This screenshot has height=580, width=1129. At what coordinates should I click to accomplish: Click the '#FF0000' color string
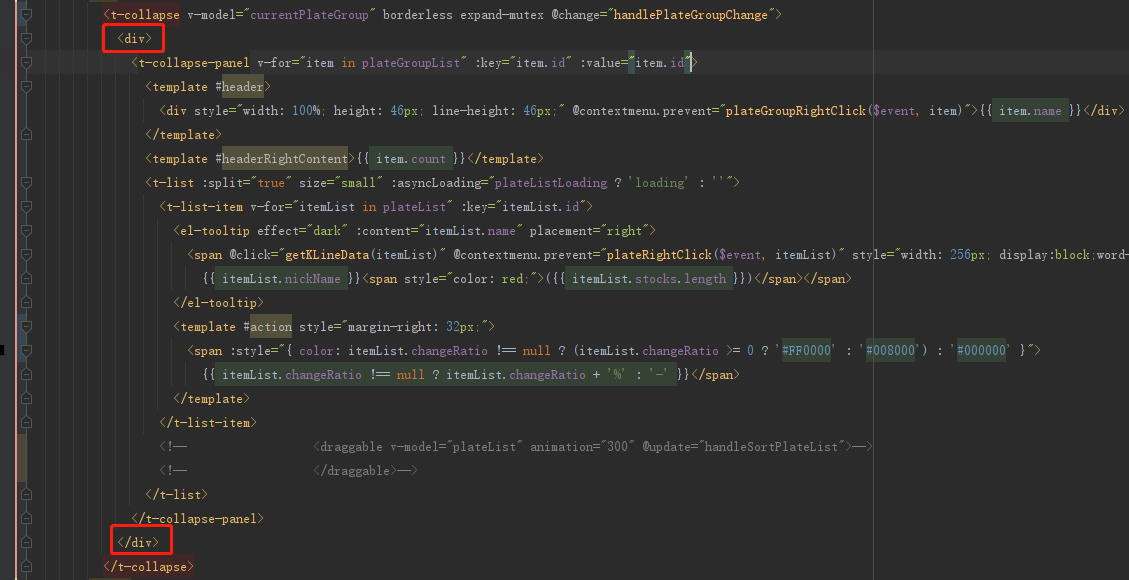[804, 350]
